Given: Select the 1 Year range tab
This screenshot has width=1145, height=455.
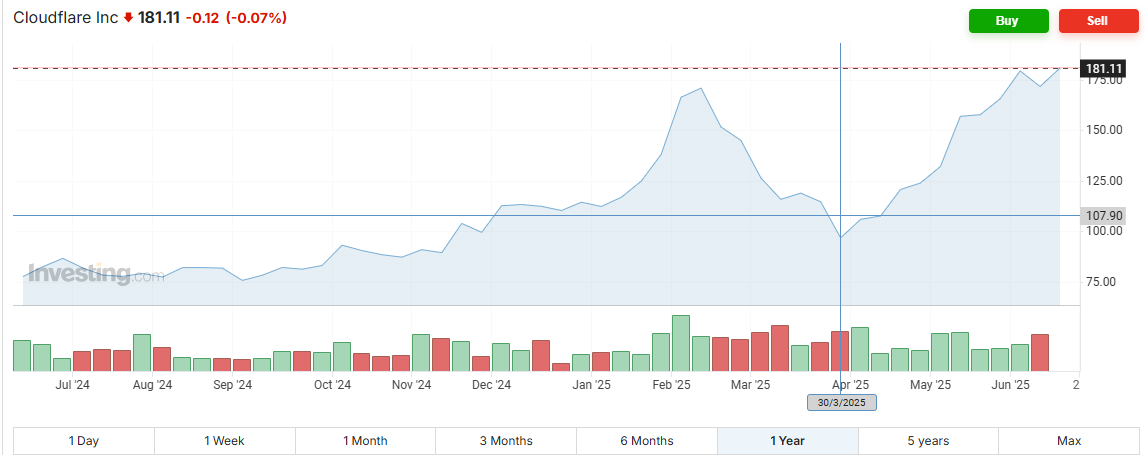Looking at the screenshot, I should (x=787, y=441).
